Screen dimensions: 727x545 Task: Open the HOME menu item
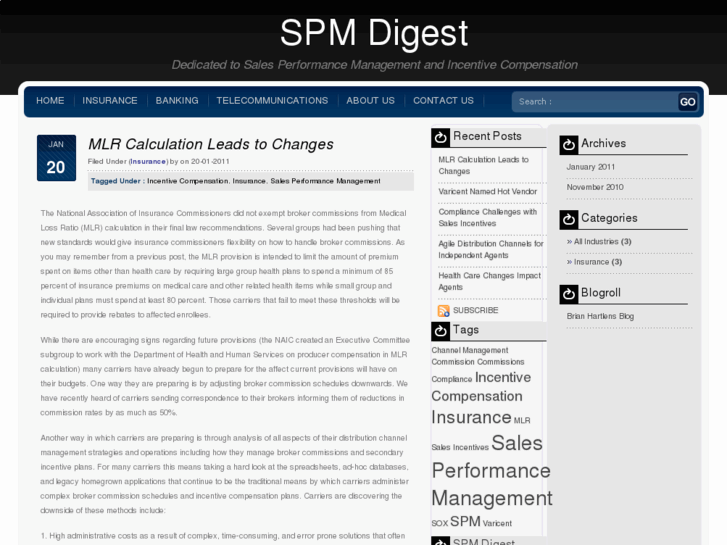50,101
